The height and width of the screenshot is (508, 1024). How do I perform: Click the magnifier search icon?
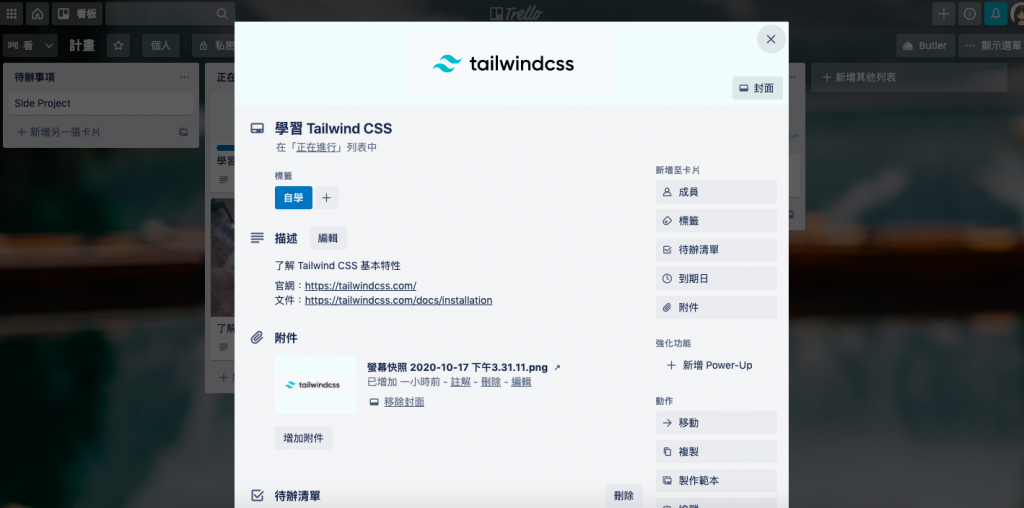pyautogui.click(x=222, y=13)
